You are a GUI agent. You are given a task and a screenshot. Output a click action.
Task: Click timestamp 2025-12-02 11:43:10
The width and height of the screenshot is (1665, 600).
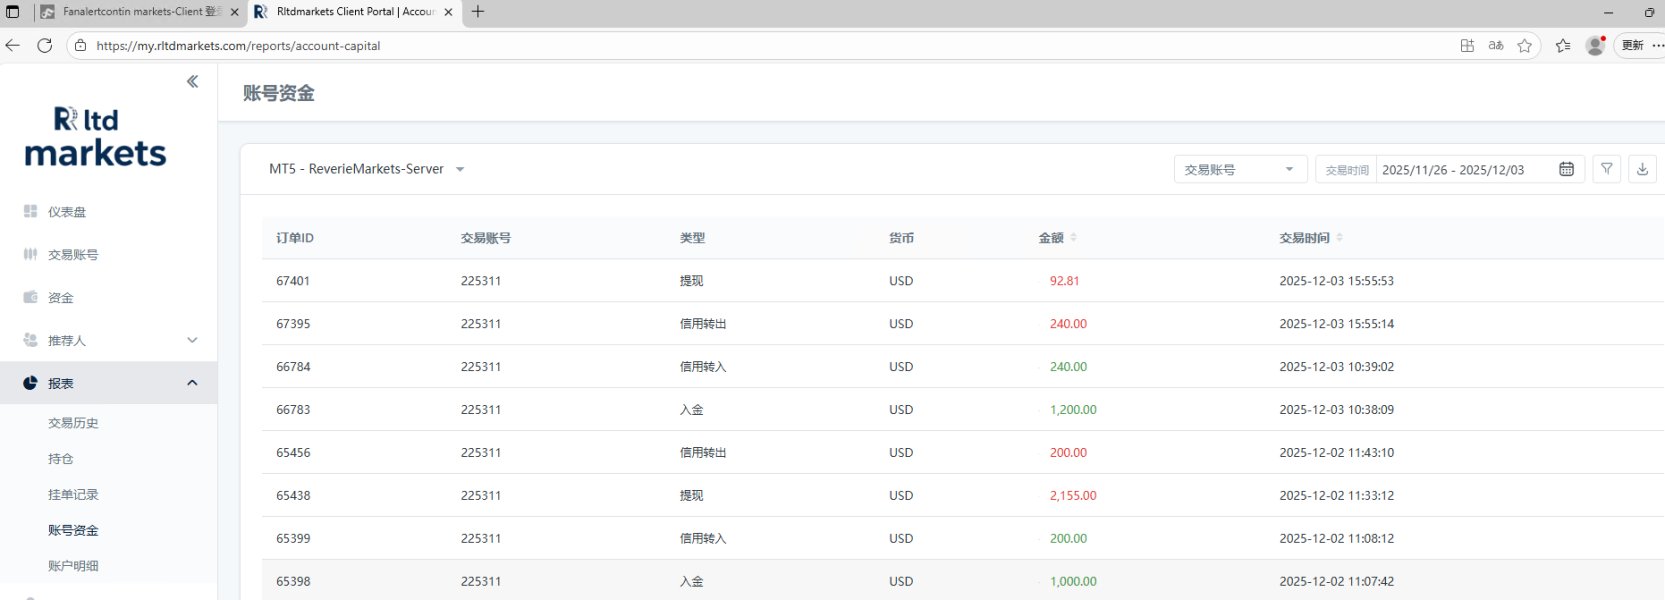[1336, 453]
